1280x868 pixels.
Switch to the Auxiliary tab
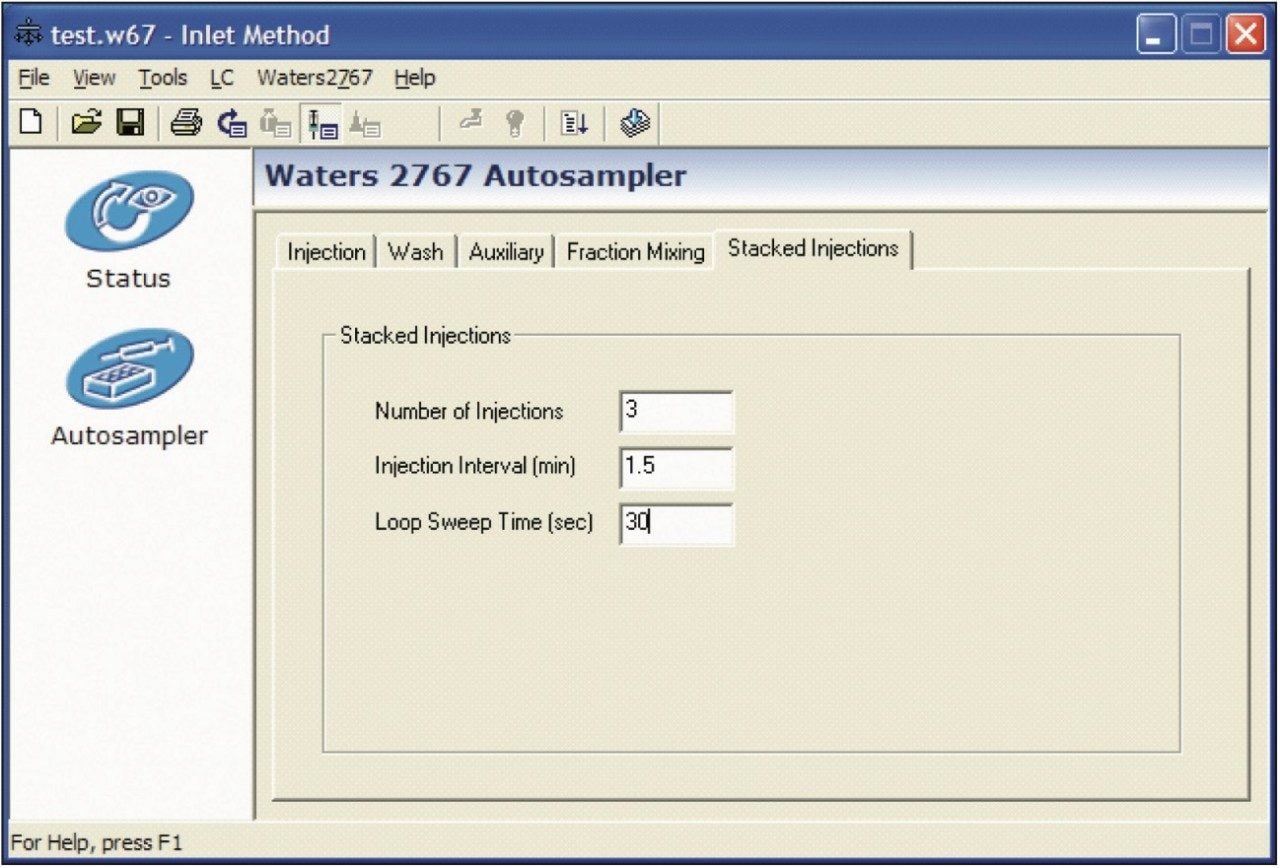click(506, 252)
